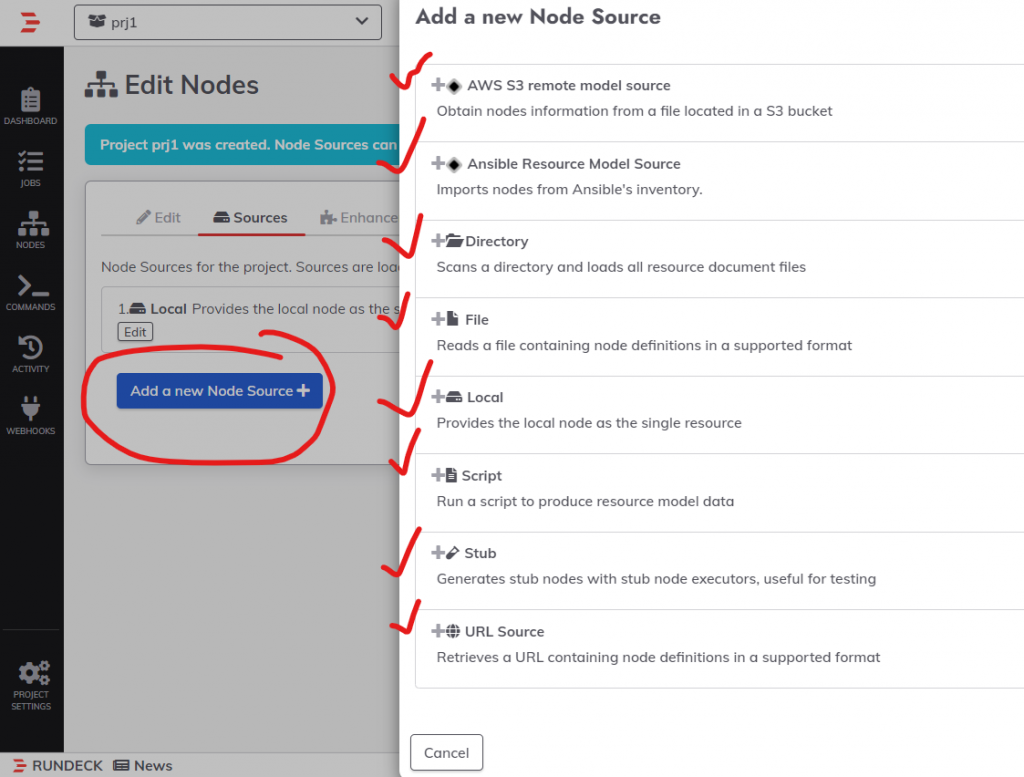Screen dimensions: 1024x777
Task: Switch to the Sources tab
Action: (x=250, y=217)
